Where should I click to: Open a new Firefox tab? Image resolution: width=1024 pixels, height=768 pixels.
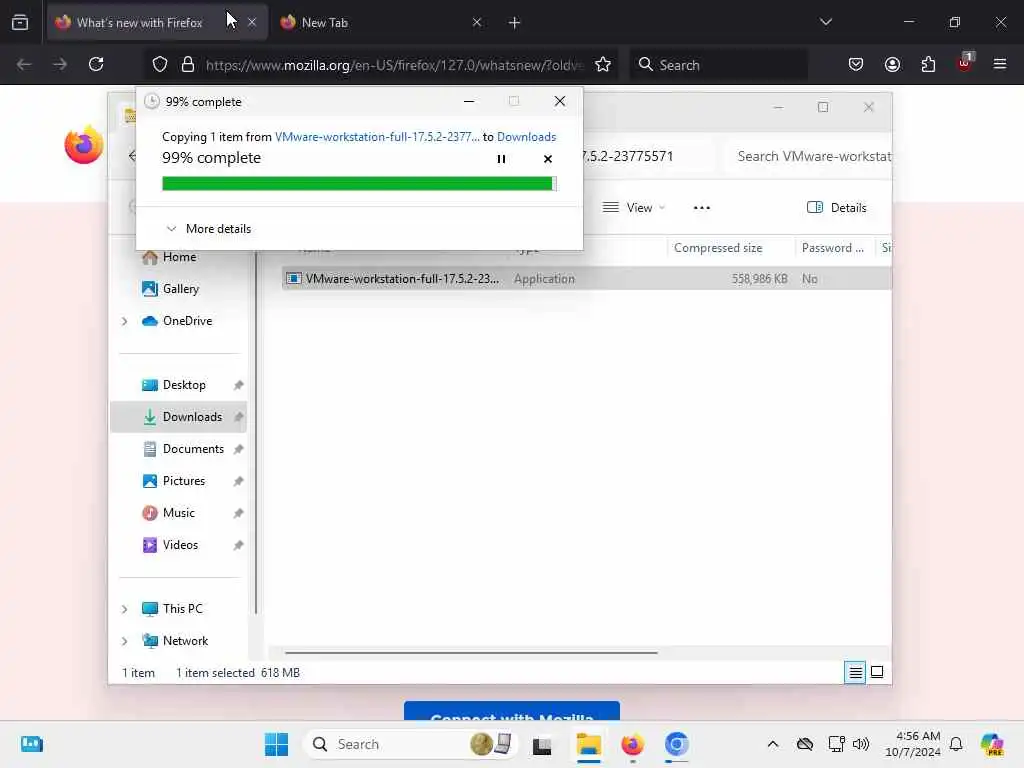pyautogui.click(x=514, y=23)
